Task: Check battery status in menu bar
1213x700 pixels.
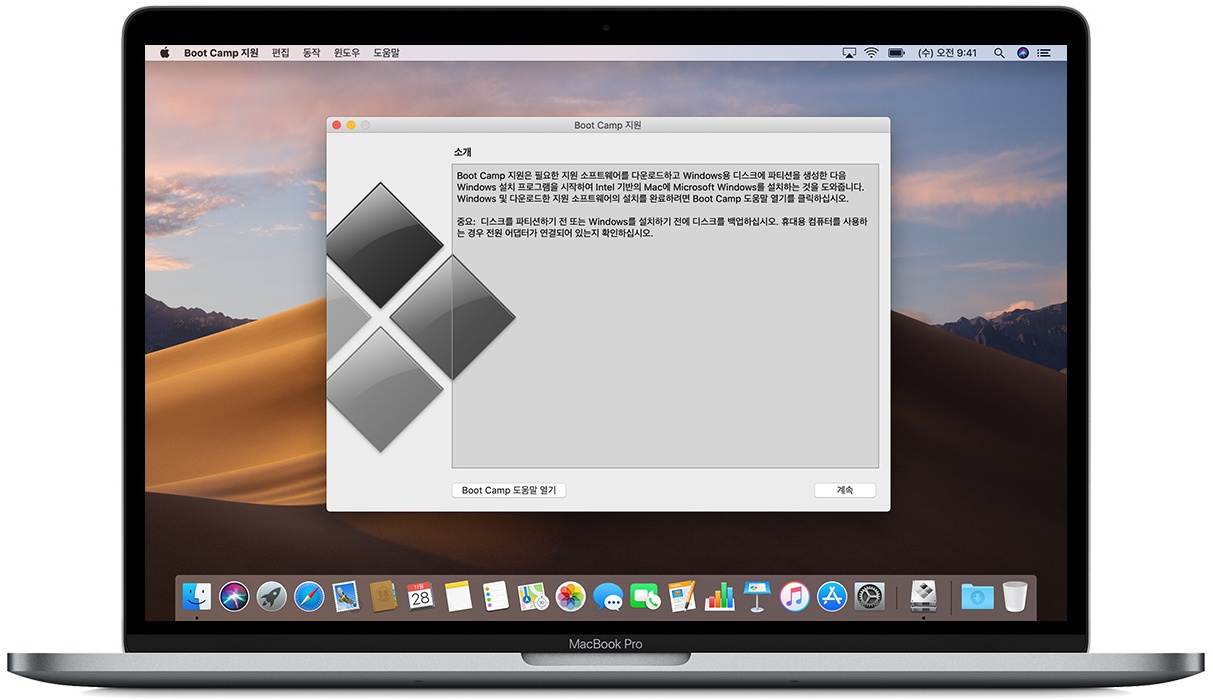Action: pos(897,53)
